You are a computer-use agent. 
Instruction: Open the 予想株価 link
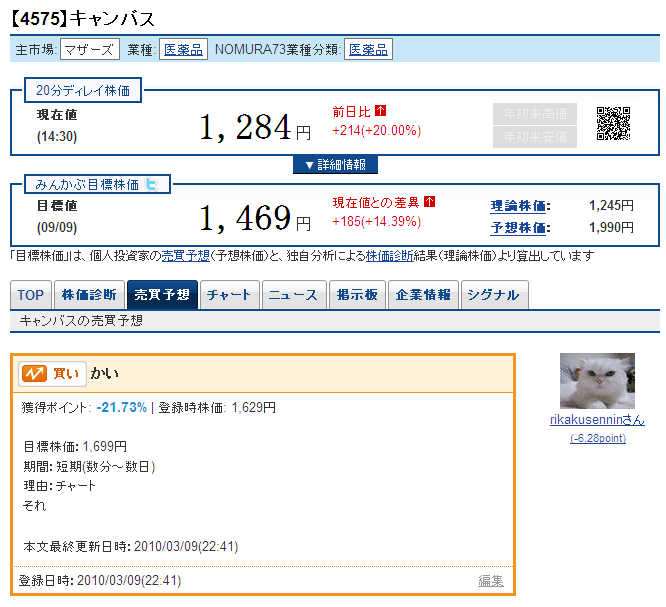pos(519,228)
